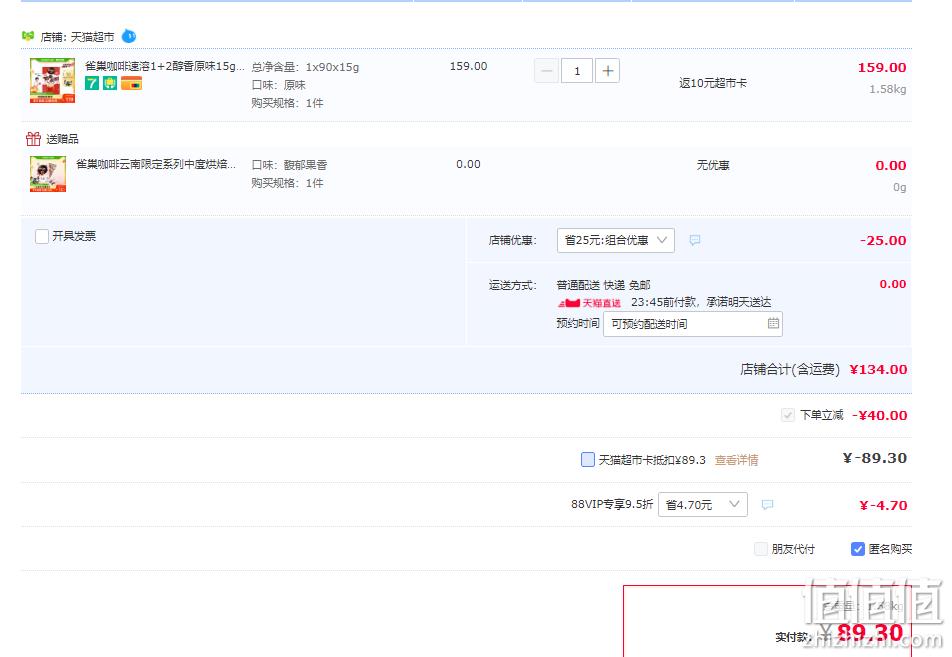Click the 返10元超市卡 promotion text
This screenshot has width=952, height=657.
pyautogui.click(x=713, y=83)
